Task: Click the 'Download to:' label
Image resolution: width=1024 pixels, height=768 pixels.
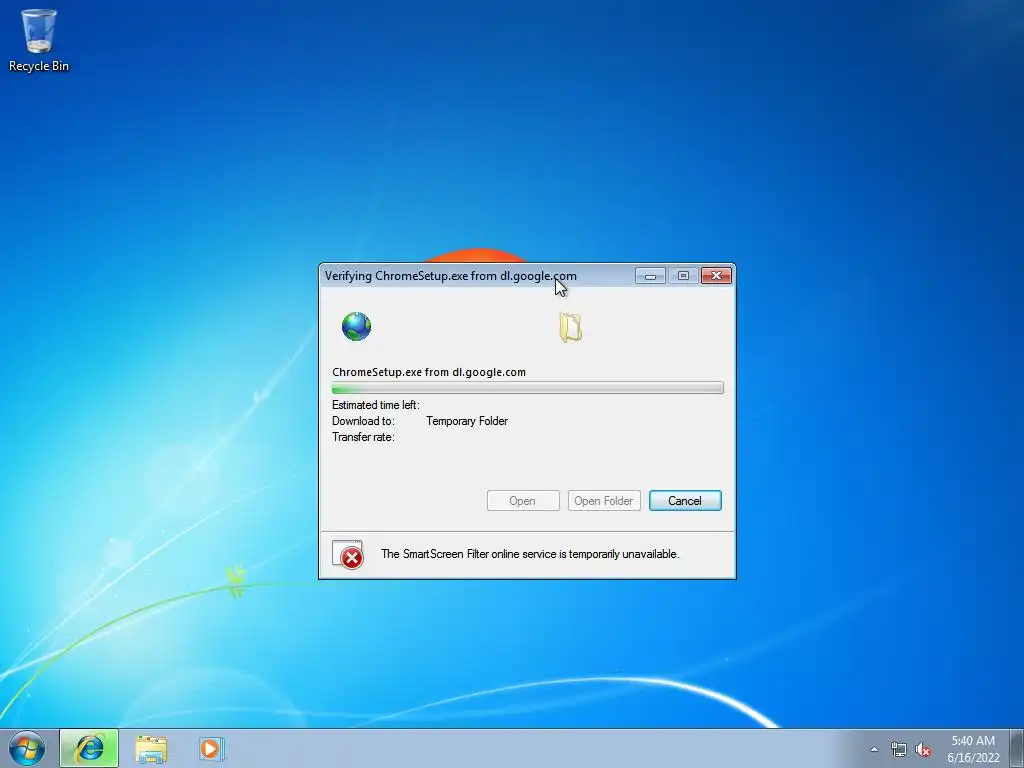Action: [363, 421]
